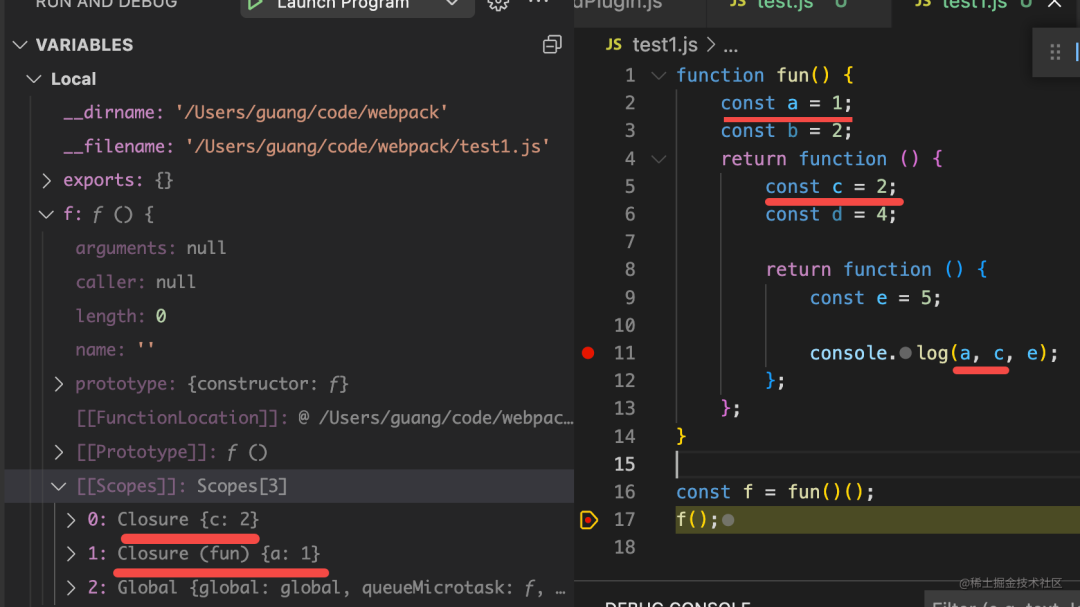Screen dimensions: 1080x607
Task: Click the breadcrumb ellipsis after test1.js
Action: pos(731,46)
